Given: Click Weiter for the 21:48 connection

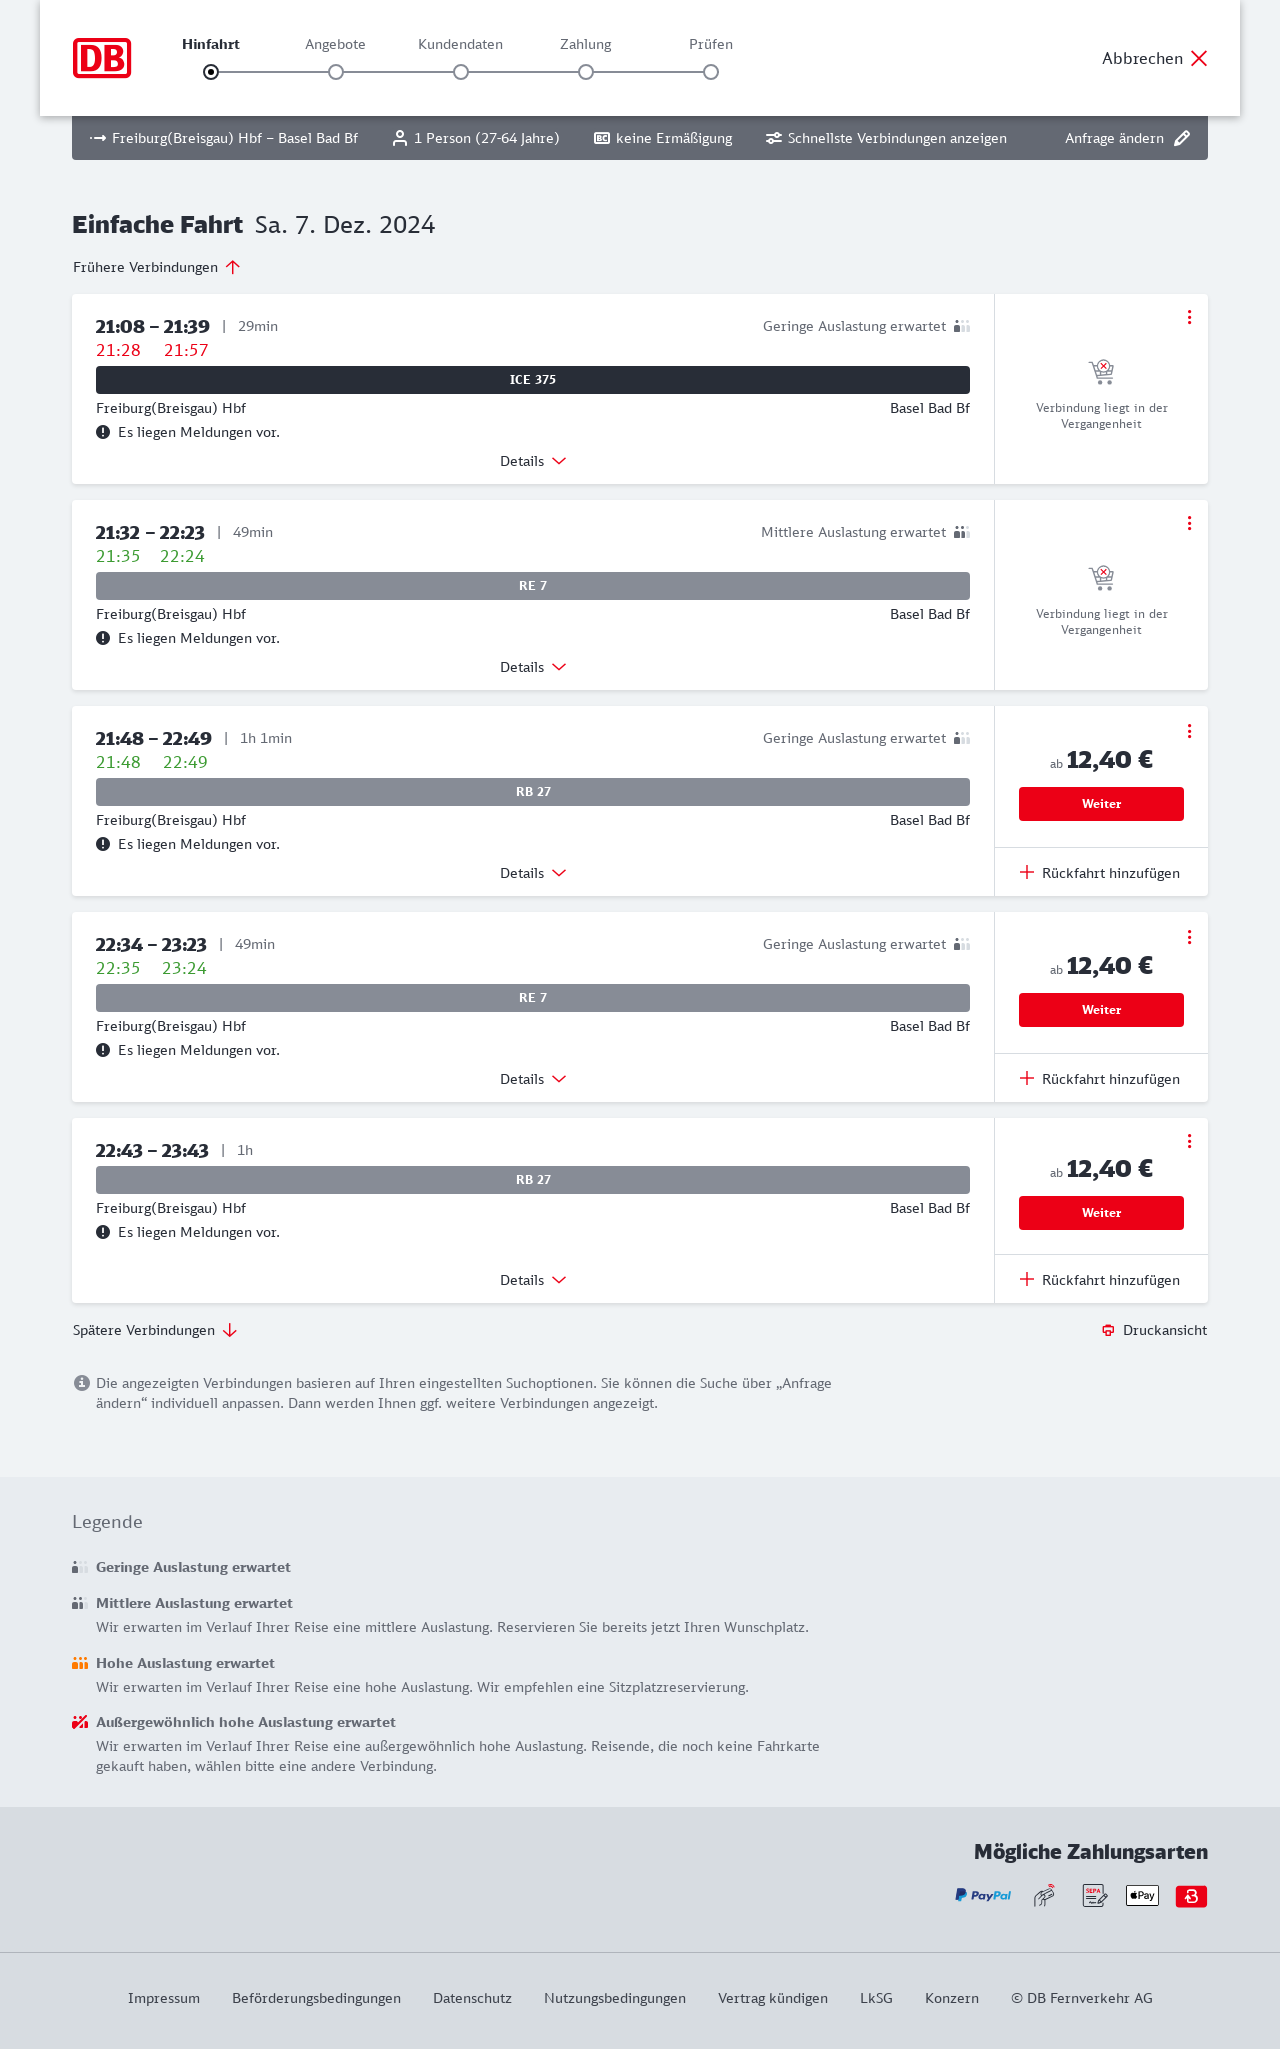Looking at the screenshot, I should click(x=1101, y=804).
